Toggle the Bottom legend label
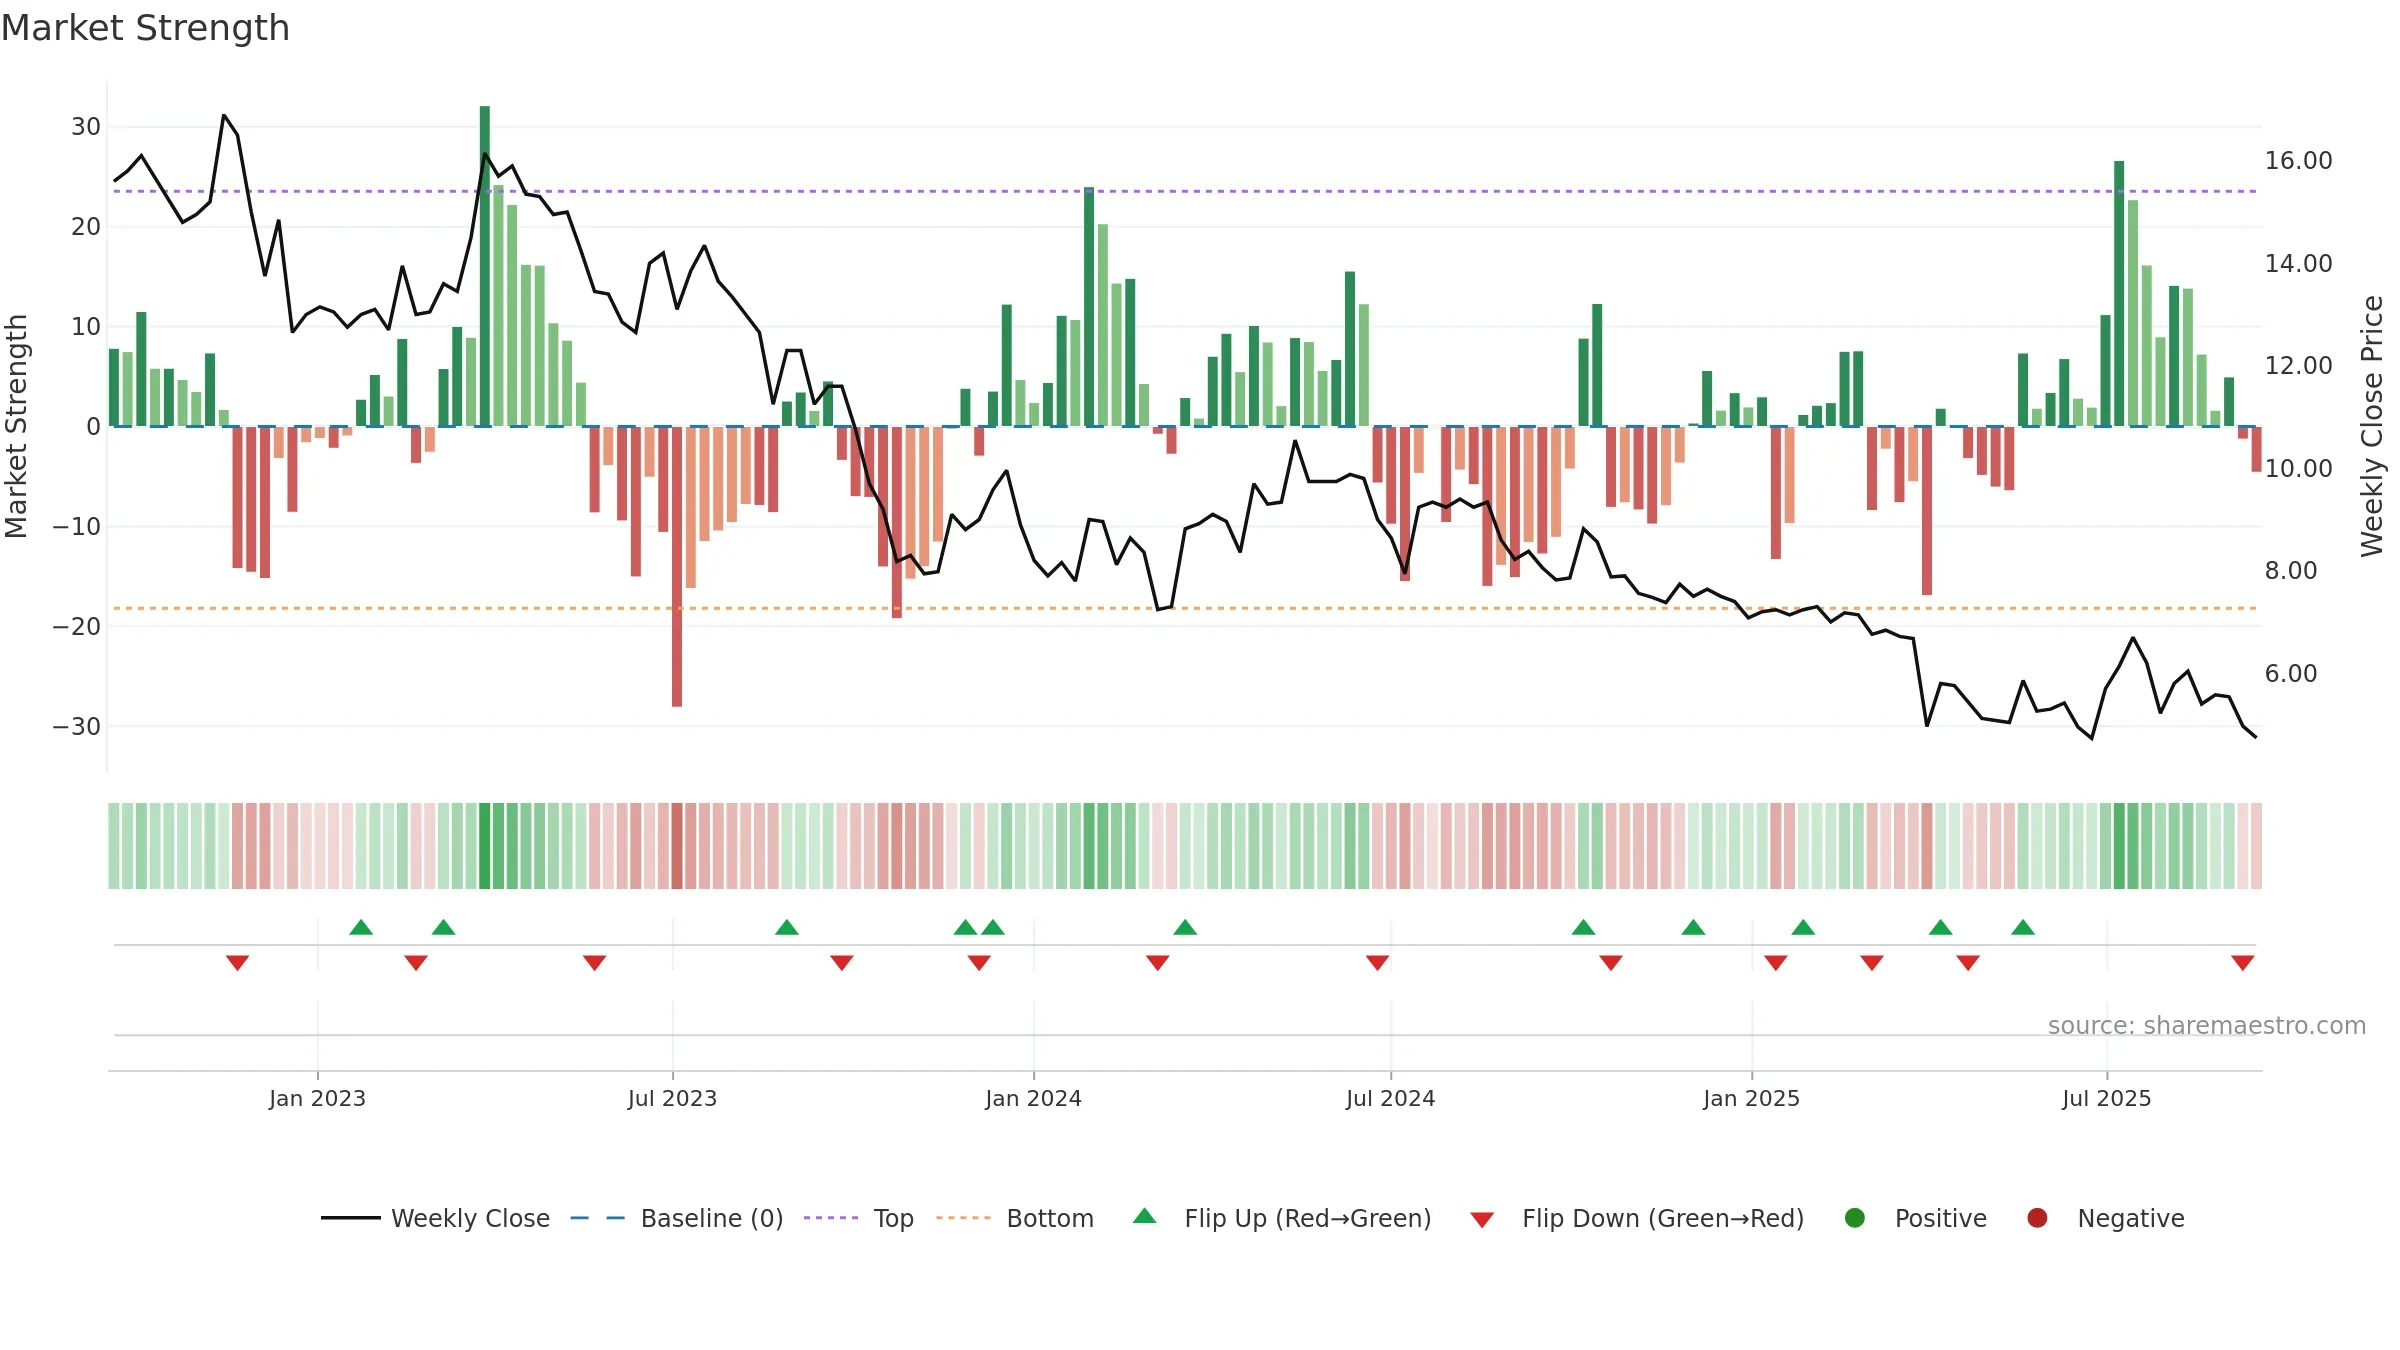 1050,1219
